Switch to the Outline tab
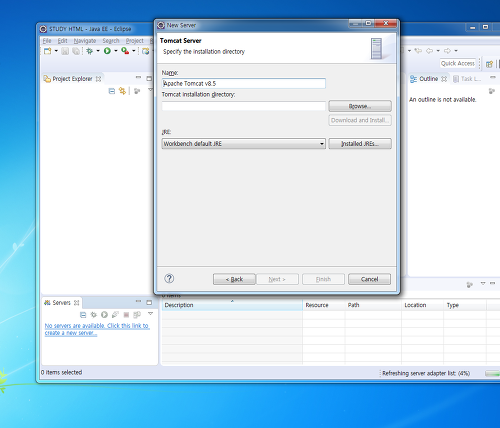Screen dimensions: 500x428 (428, 79)
